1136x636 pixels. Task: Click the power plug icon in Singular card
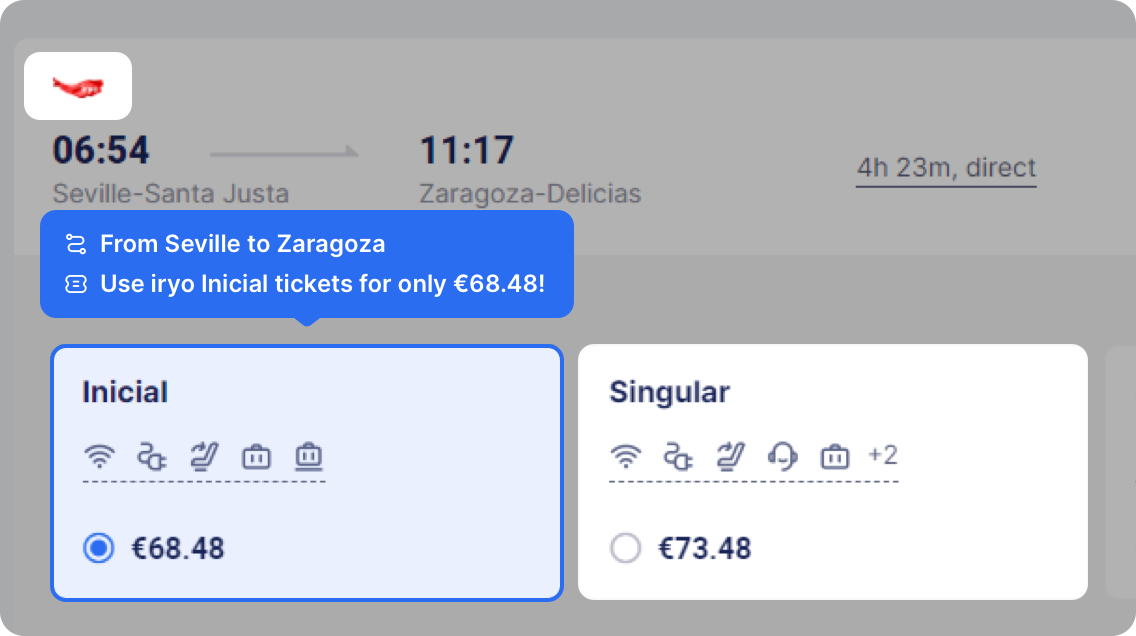[678, 457]
